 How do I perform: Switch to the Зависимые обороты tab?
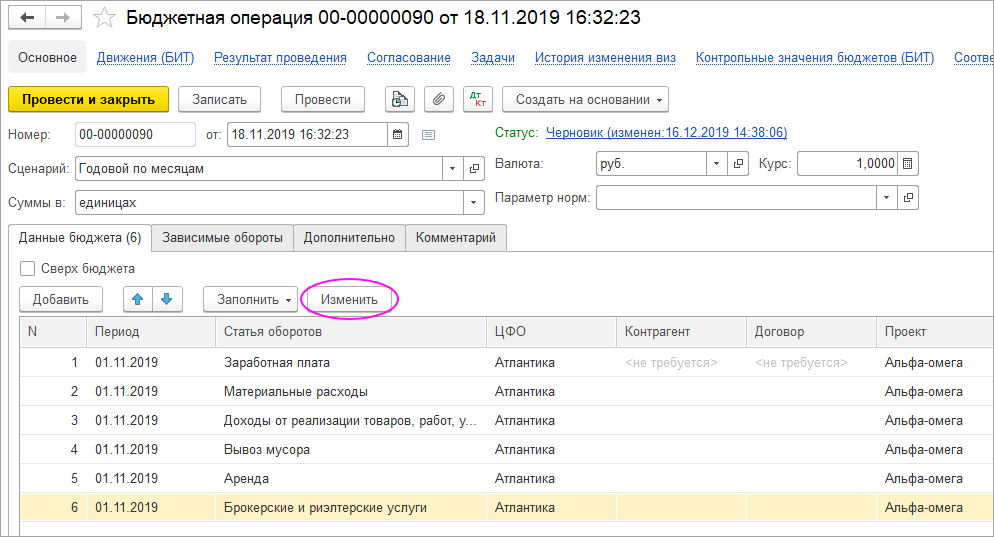(222, 237)
